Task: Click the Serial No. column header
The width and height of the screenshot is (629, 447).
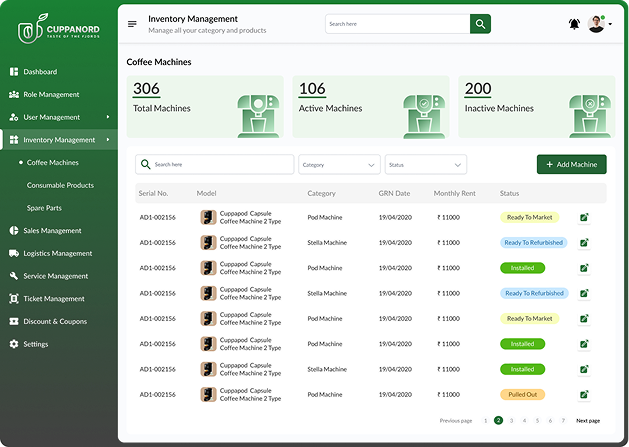Action: 153,193
